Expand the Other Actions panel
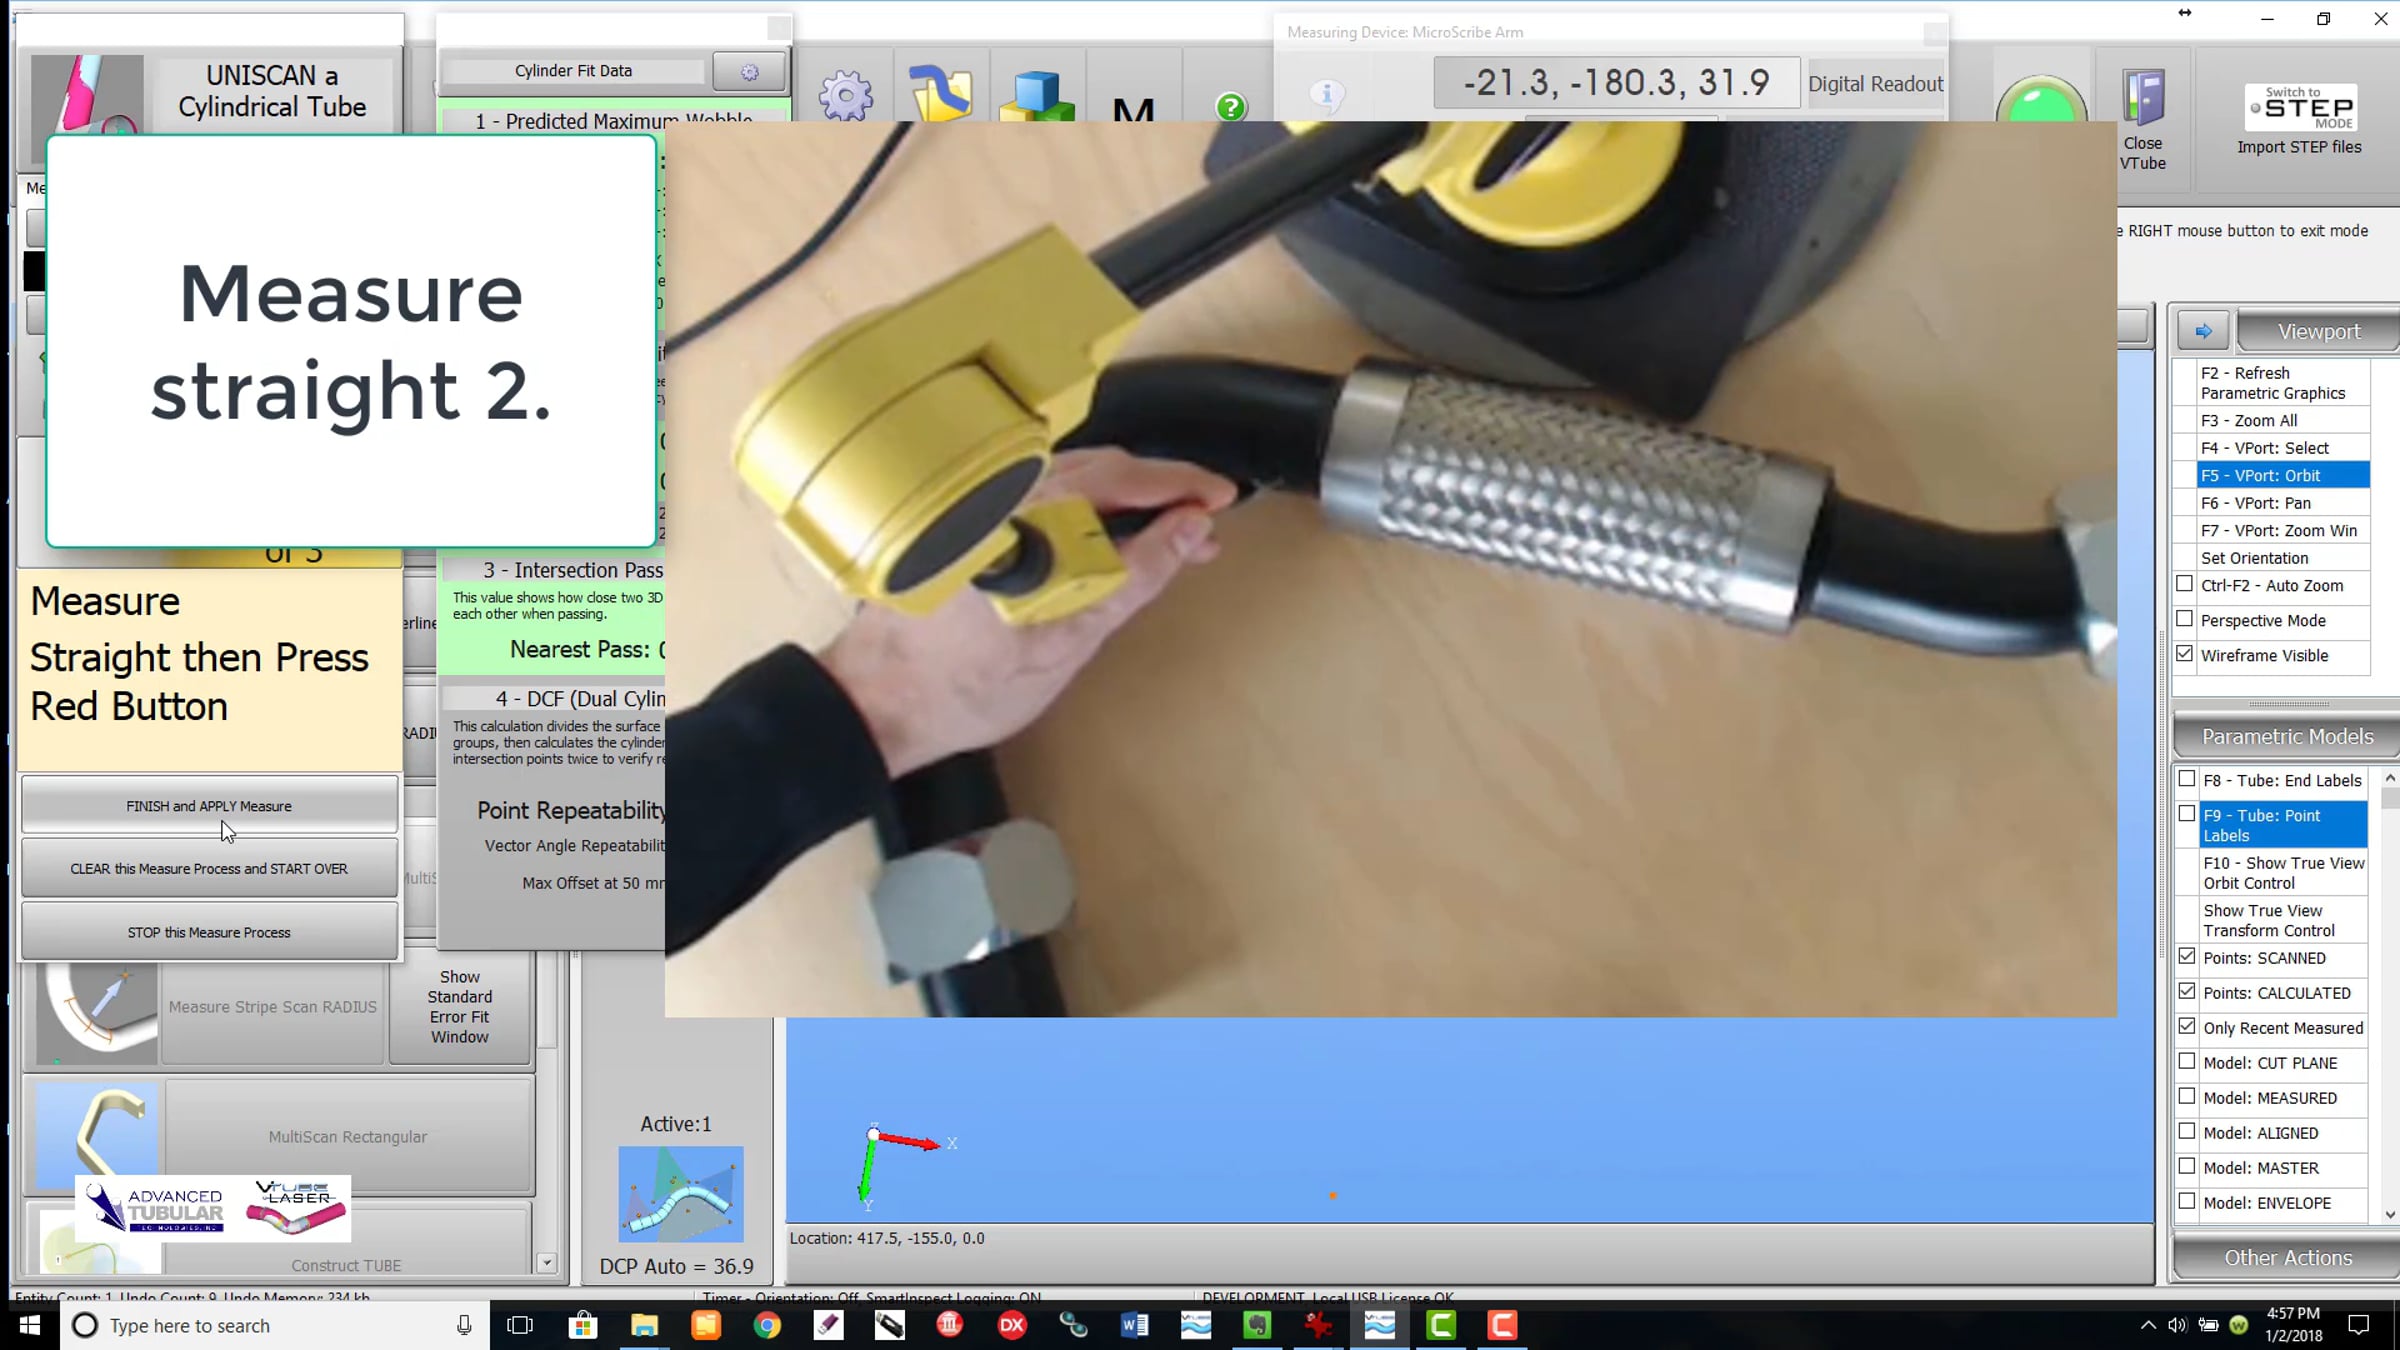This screenshot has height=1350, width=2400. point(2287,1257)
